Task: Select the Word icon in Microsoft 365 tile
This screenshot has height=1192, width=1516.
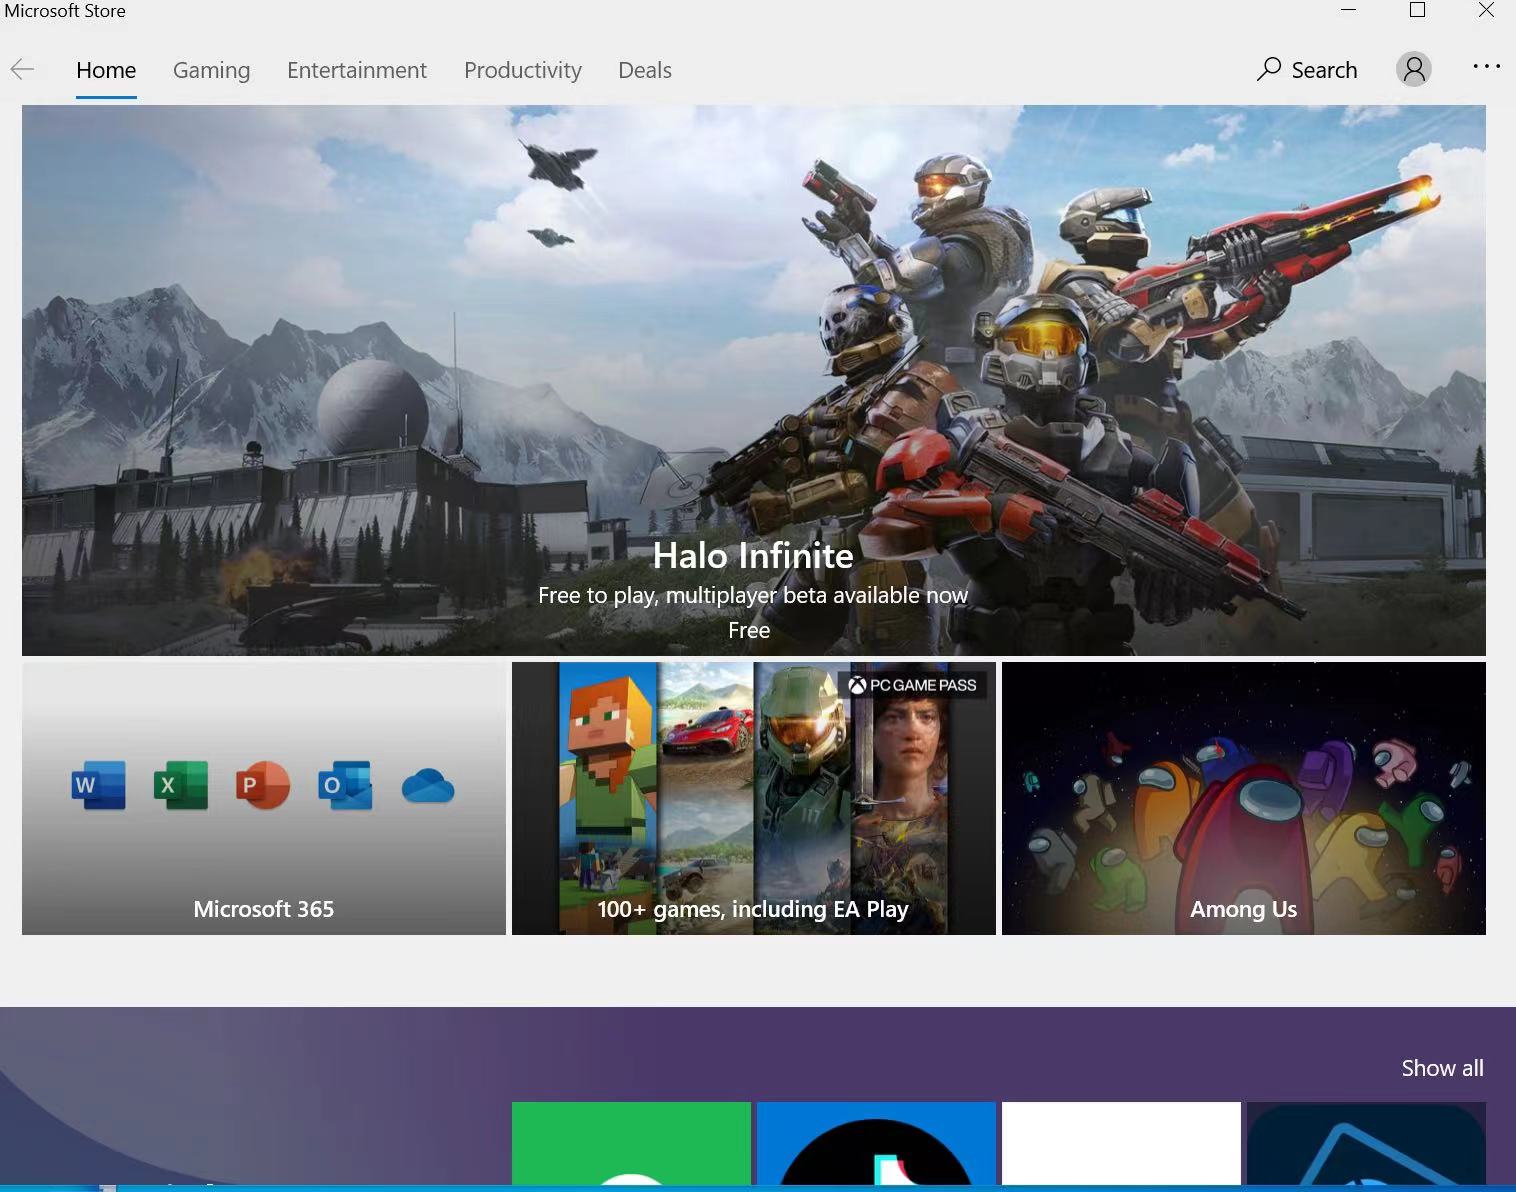Action: [x=98, y=786]
